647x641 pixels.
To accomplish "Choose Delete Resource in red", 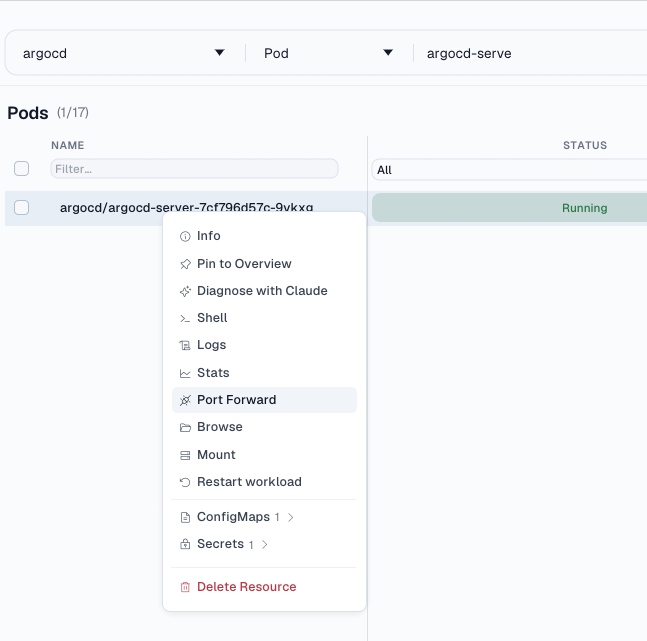I will (x=264, y=587).
